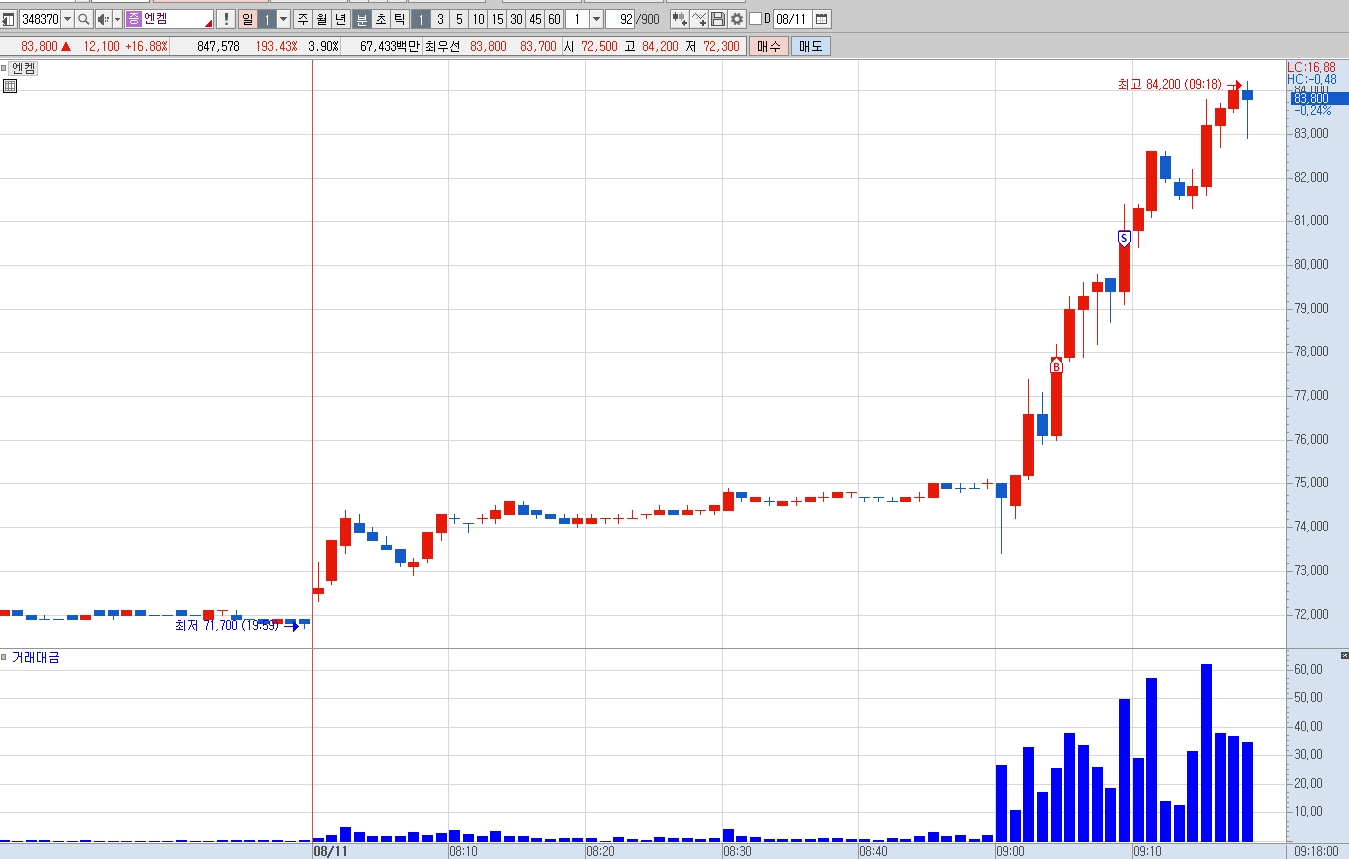The image size is (1349, 859).
Task: Click the 매수 buy button
Action: [x=768, y=46]
